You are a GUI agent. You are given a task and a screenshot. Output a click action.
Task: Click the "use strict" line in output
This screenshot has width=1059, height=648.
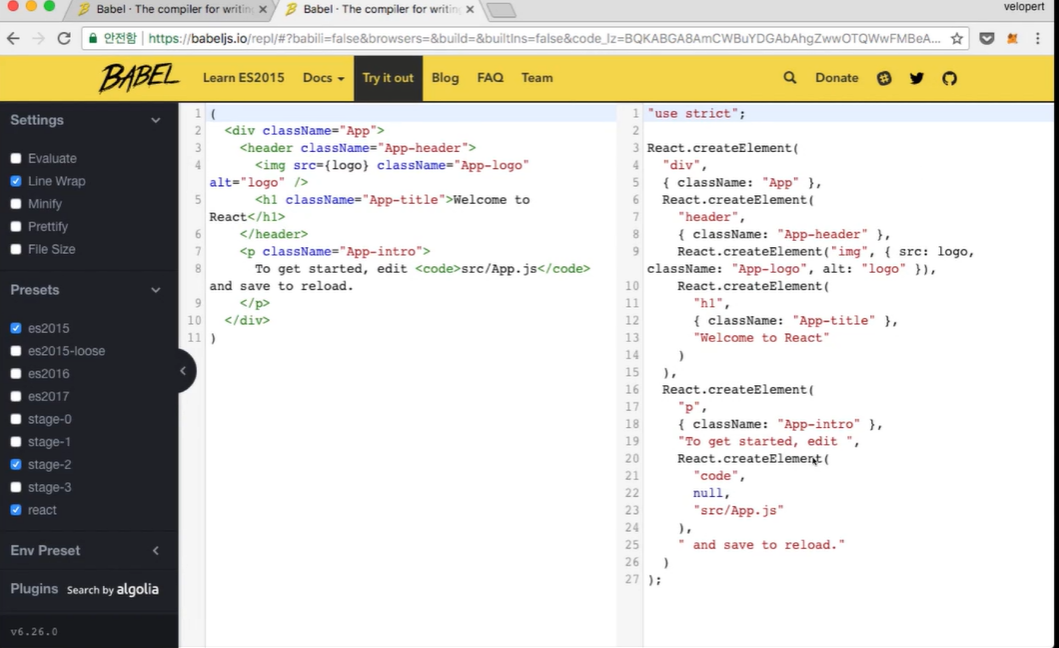click(696, 114)
